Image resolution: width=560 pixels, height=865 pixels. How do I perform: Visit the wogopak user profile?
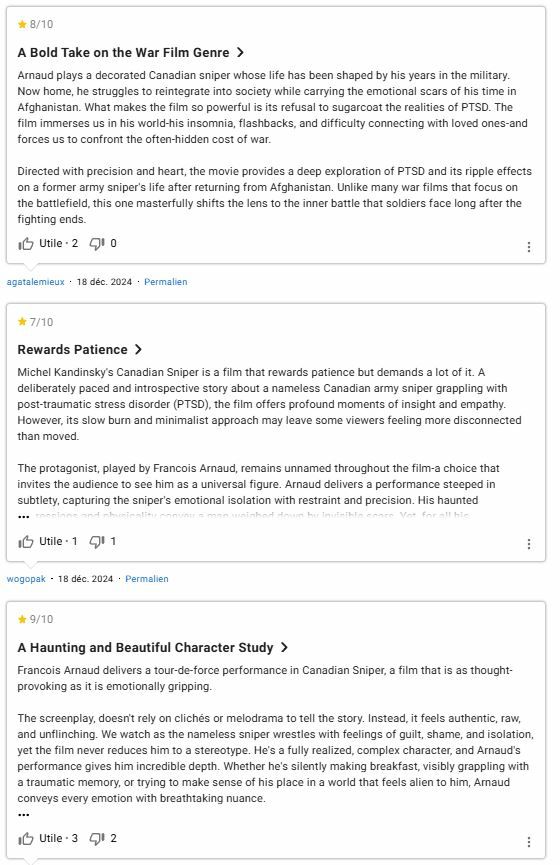(x=26, y=579)
